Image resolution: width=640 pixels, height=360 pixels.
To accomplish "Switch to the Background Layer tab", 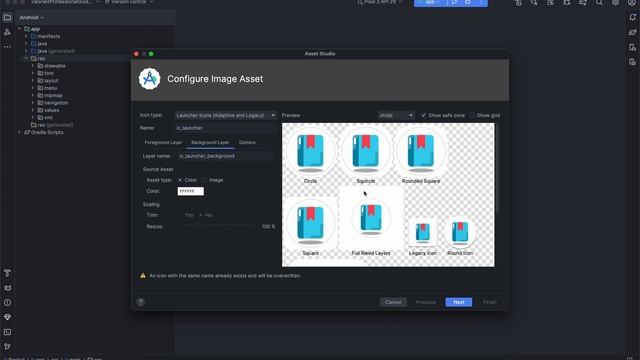I will point(210,142).
